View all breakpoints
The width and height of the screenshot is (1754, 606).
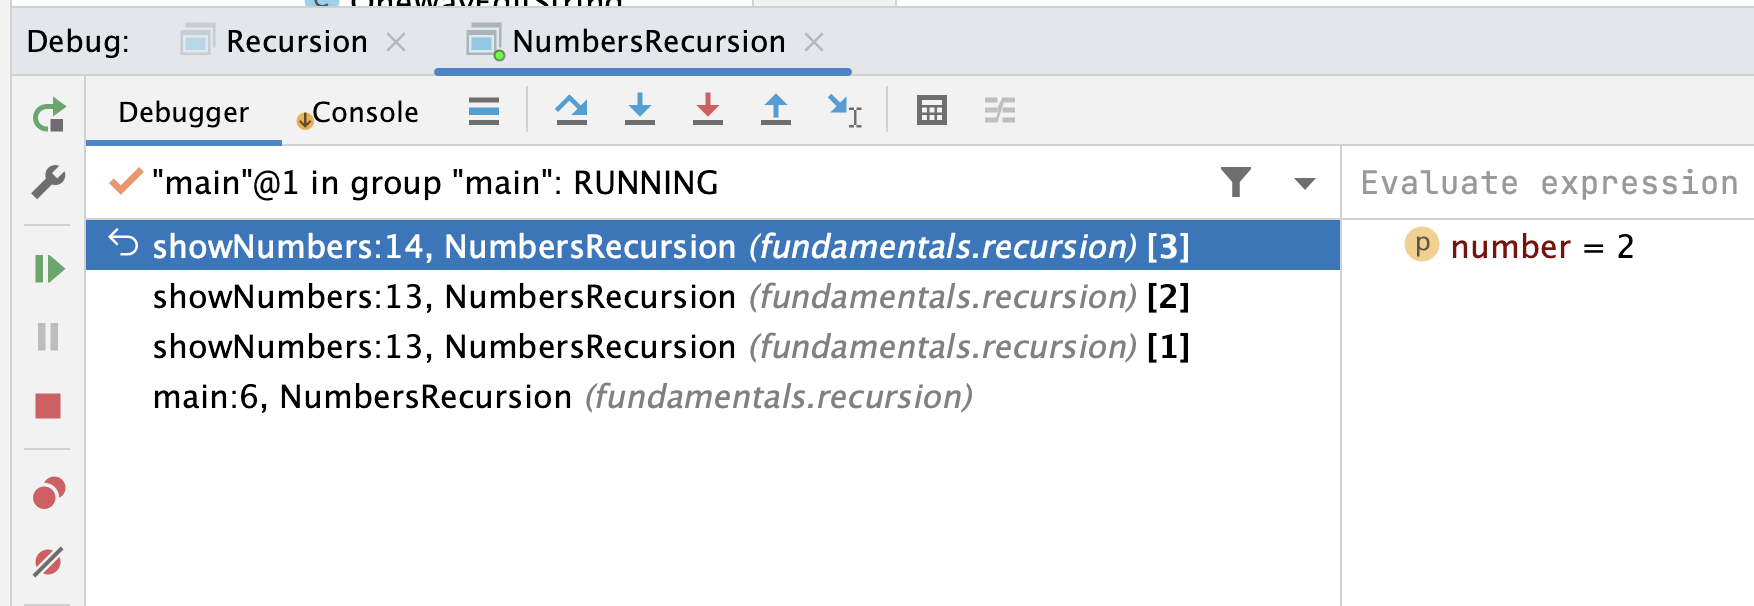click(48, 493)
